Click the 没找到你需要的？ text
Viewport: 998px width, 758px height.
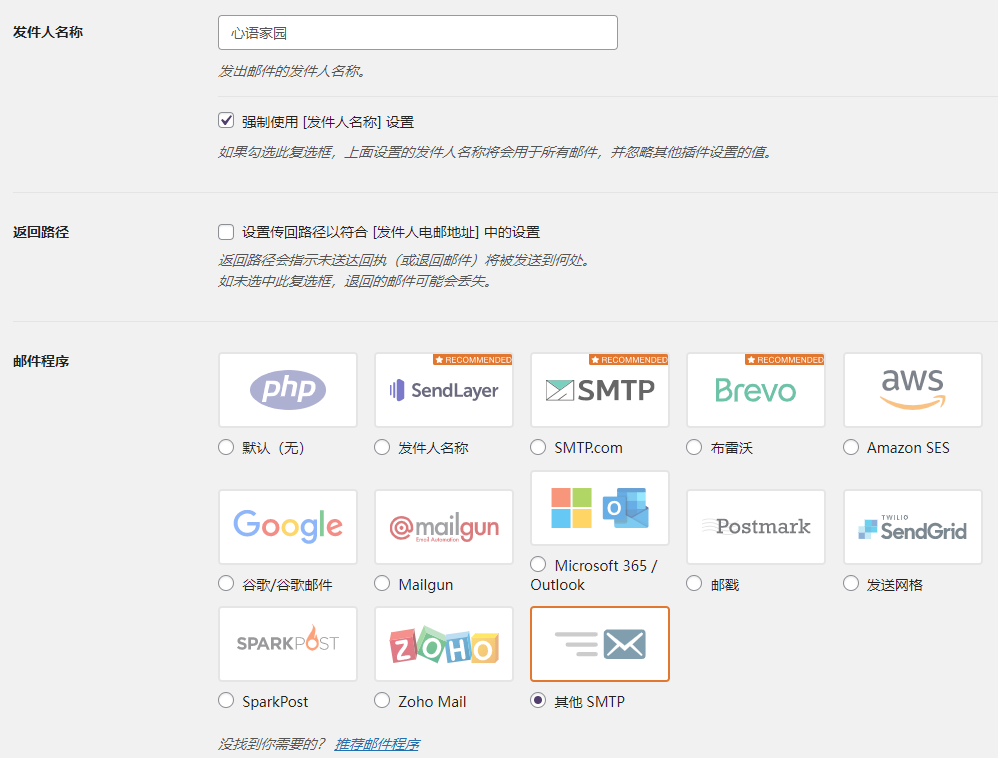coord(272,744)
